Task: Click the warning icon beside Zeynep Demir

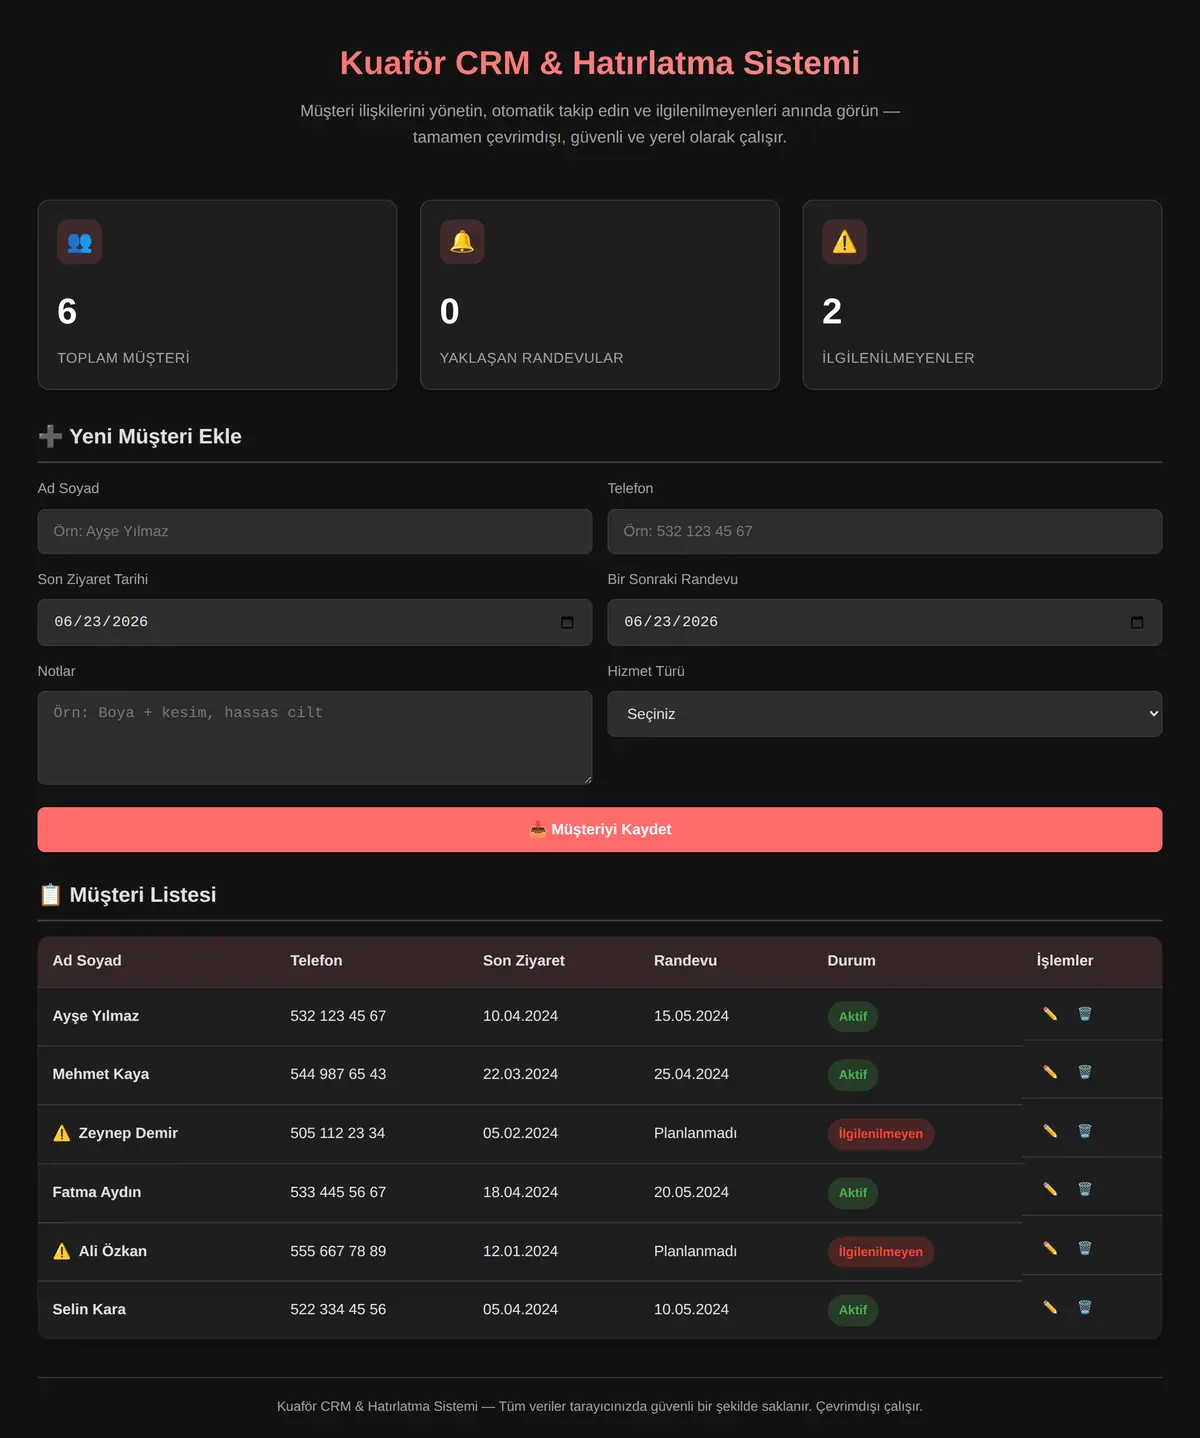Action: (x=62, y=1133)
